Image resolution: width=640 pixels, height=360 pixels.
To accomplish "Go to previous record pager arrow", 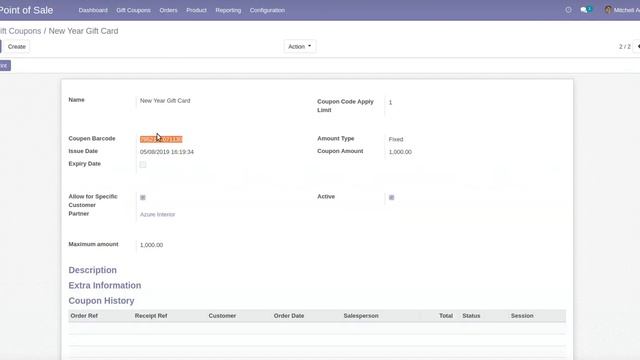I will pos(638,47).
